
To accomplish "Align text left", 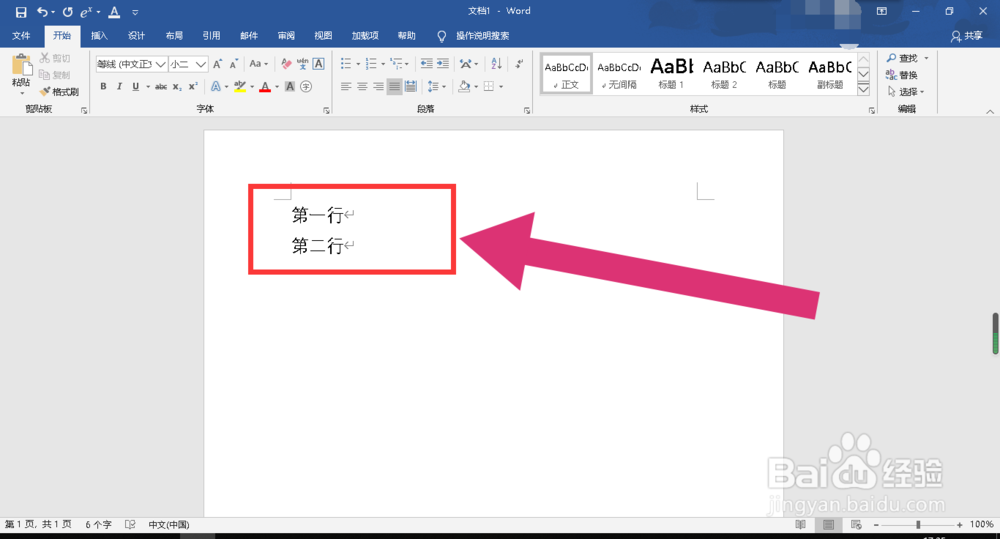I will pos(346,87).
